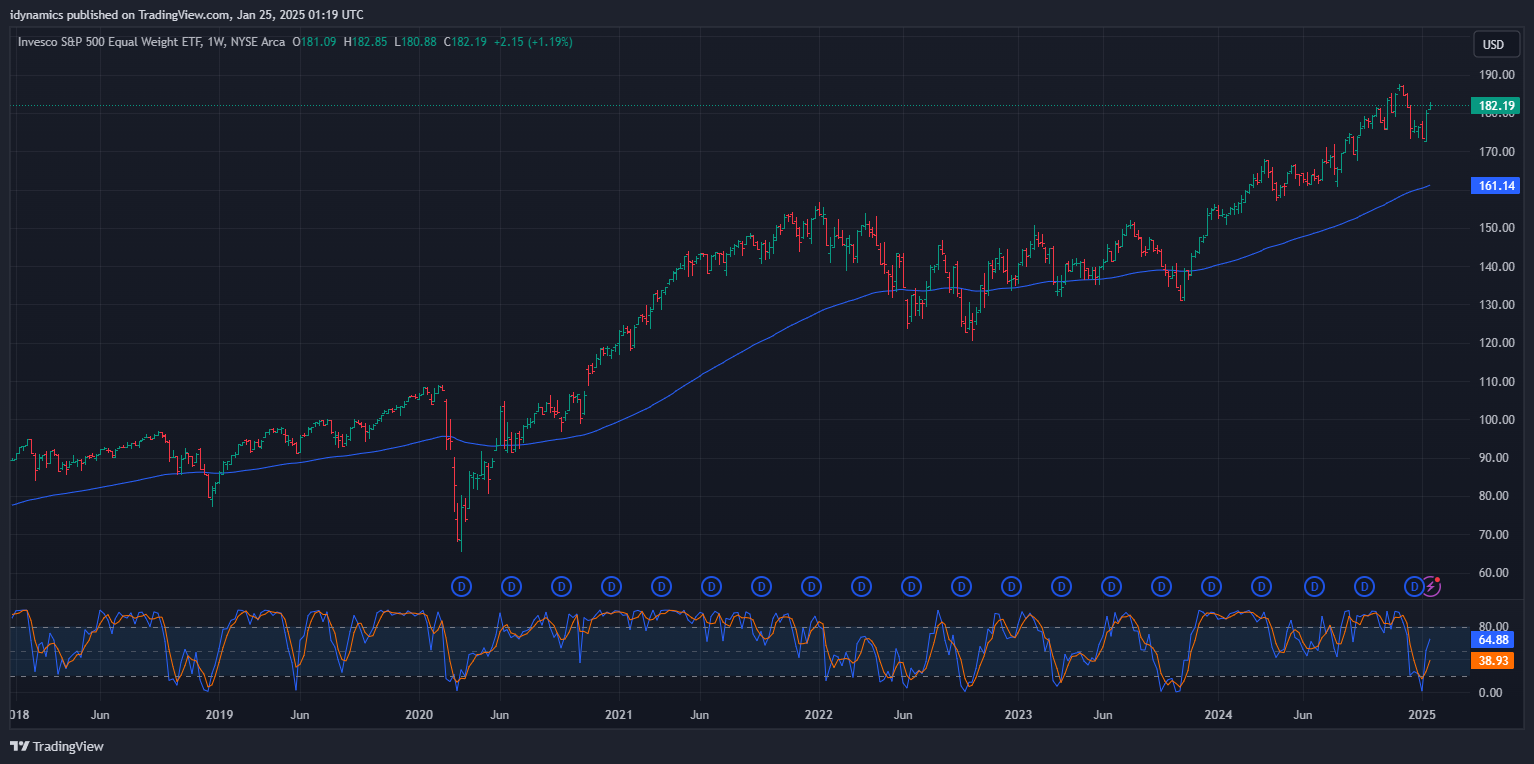Click the 2025 label on the time axis

(1421, 715)
